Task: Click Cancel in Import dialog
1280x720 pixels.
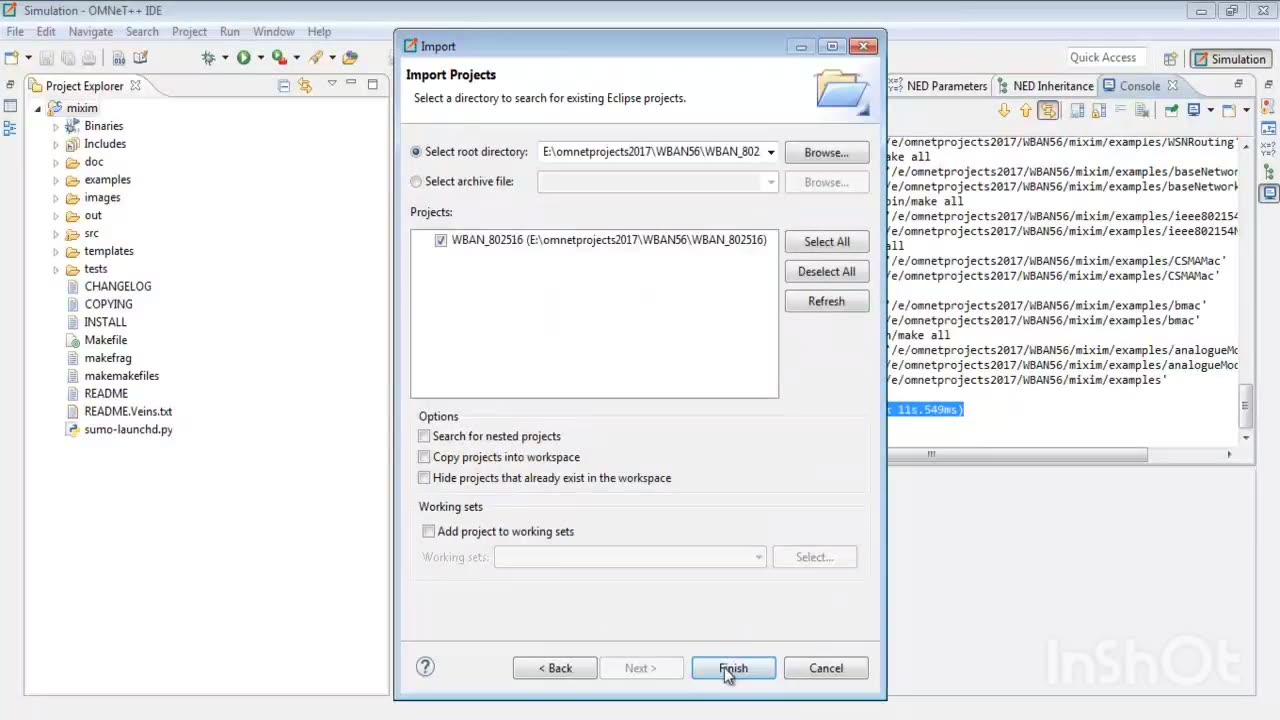Action: pos(826,668)
